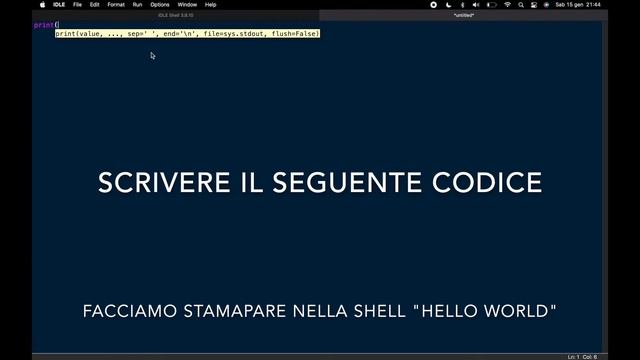Click the screen recording status icon
Viewport: 640px width, 360px height.
[x=433, y=5]
